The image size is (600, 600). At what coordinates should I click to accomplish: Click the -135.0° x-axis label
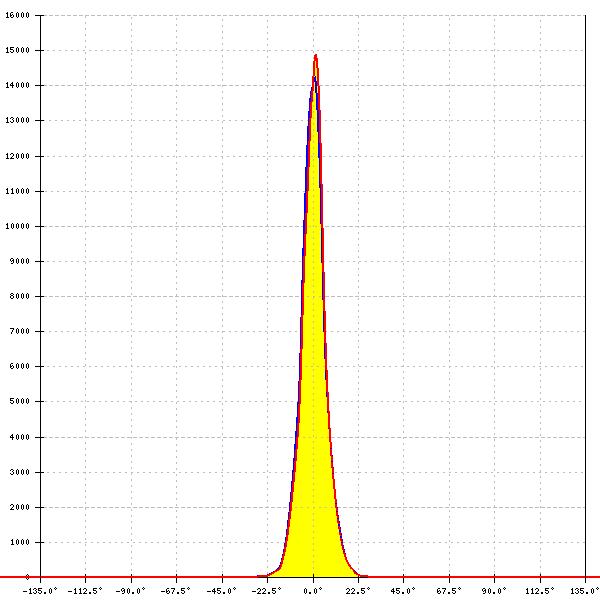[x=40, y=591]
